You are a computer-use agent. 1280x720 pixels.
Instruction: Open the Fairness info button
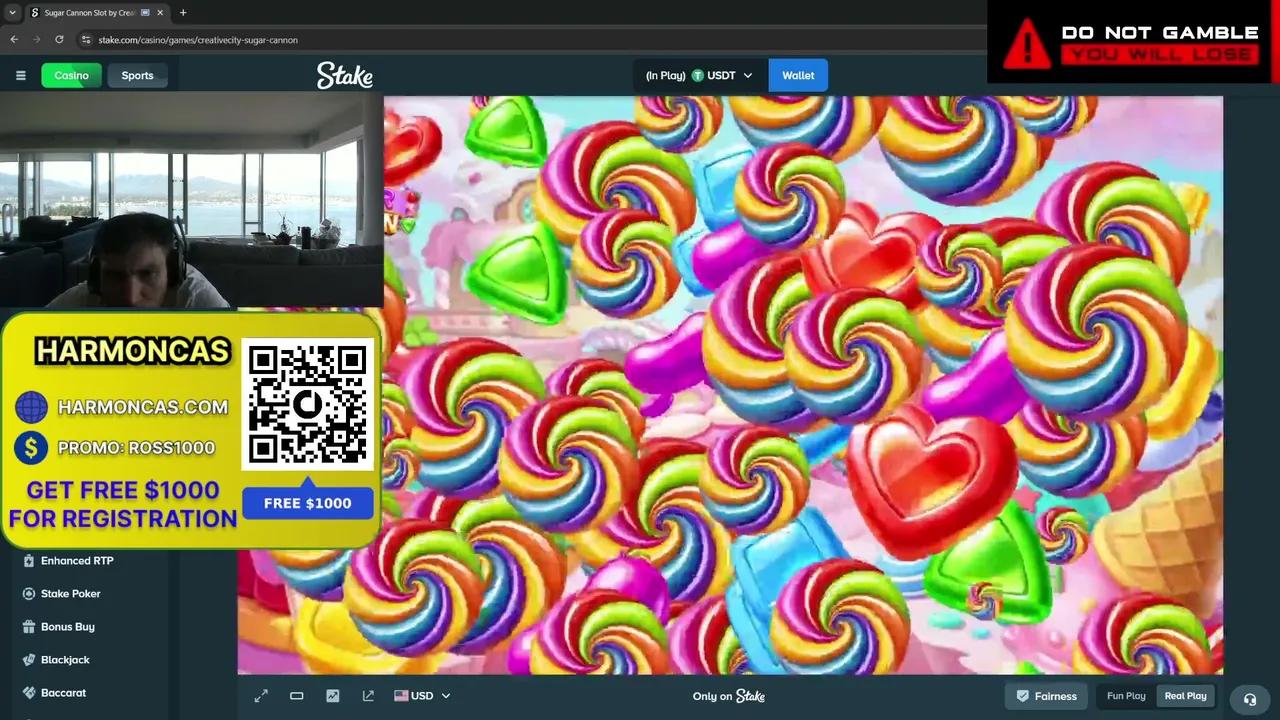point(1046,696)
